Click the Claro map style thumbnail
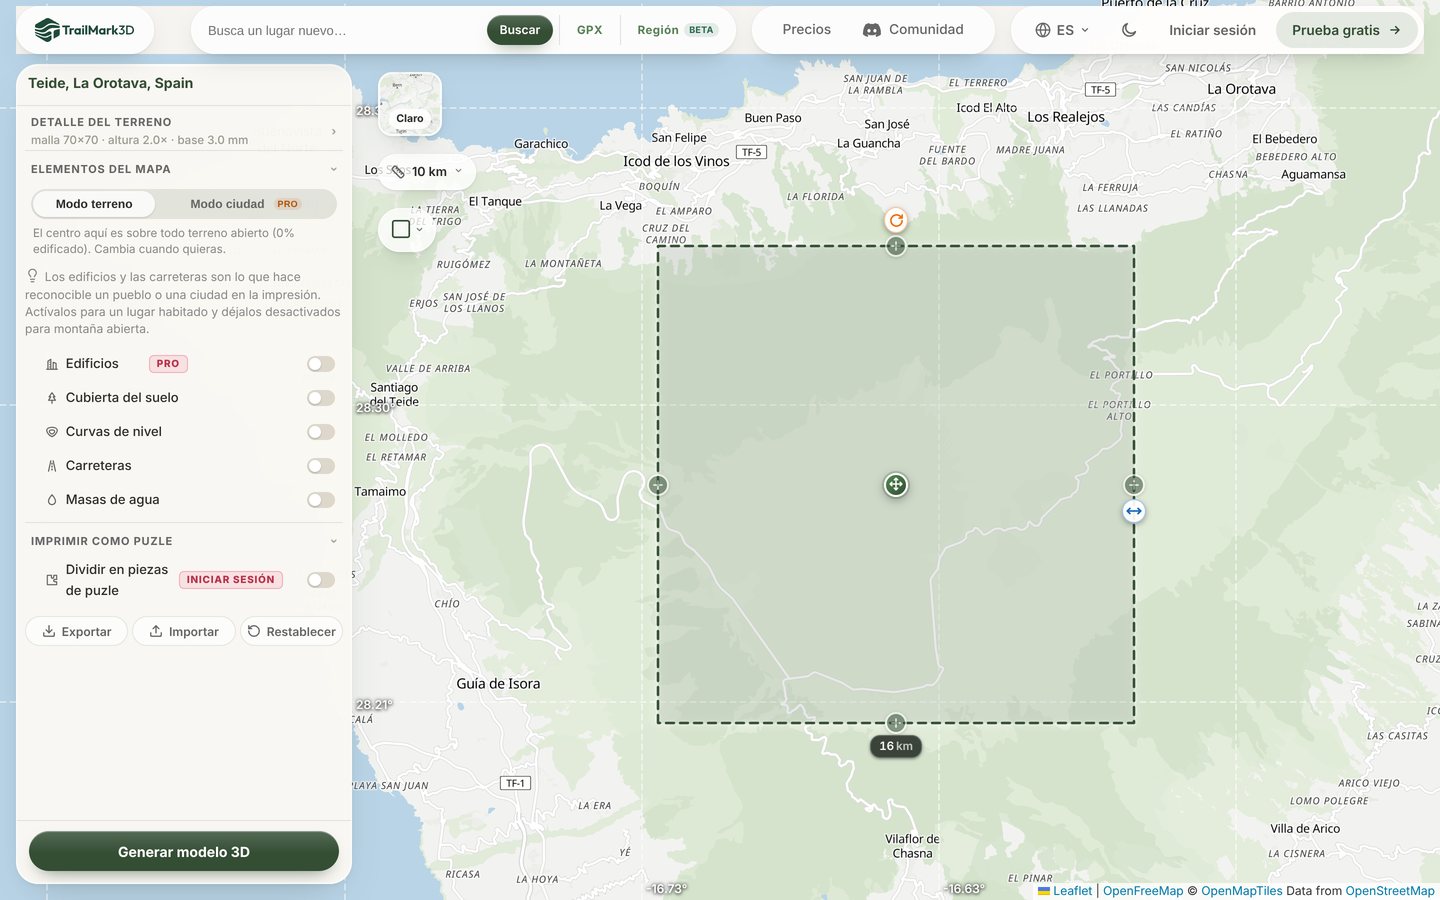The image size is (1440, 900). [x=410, y=104]
